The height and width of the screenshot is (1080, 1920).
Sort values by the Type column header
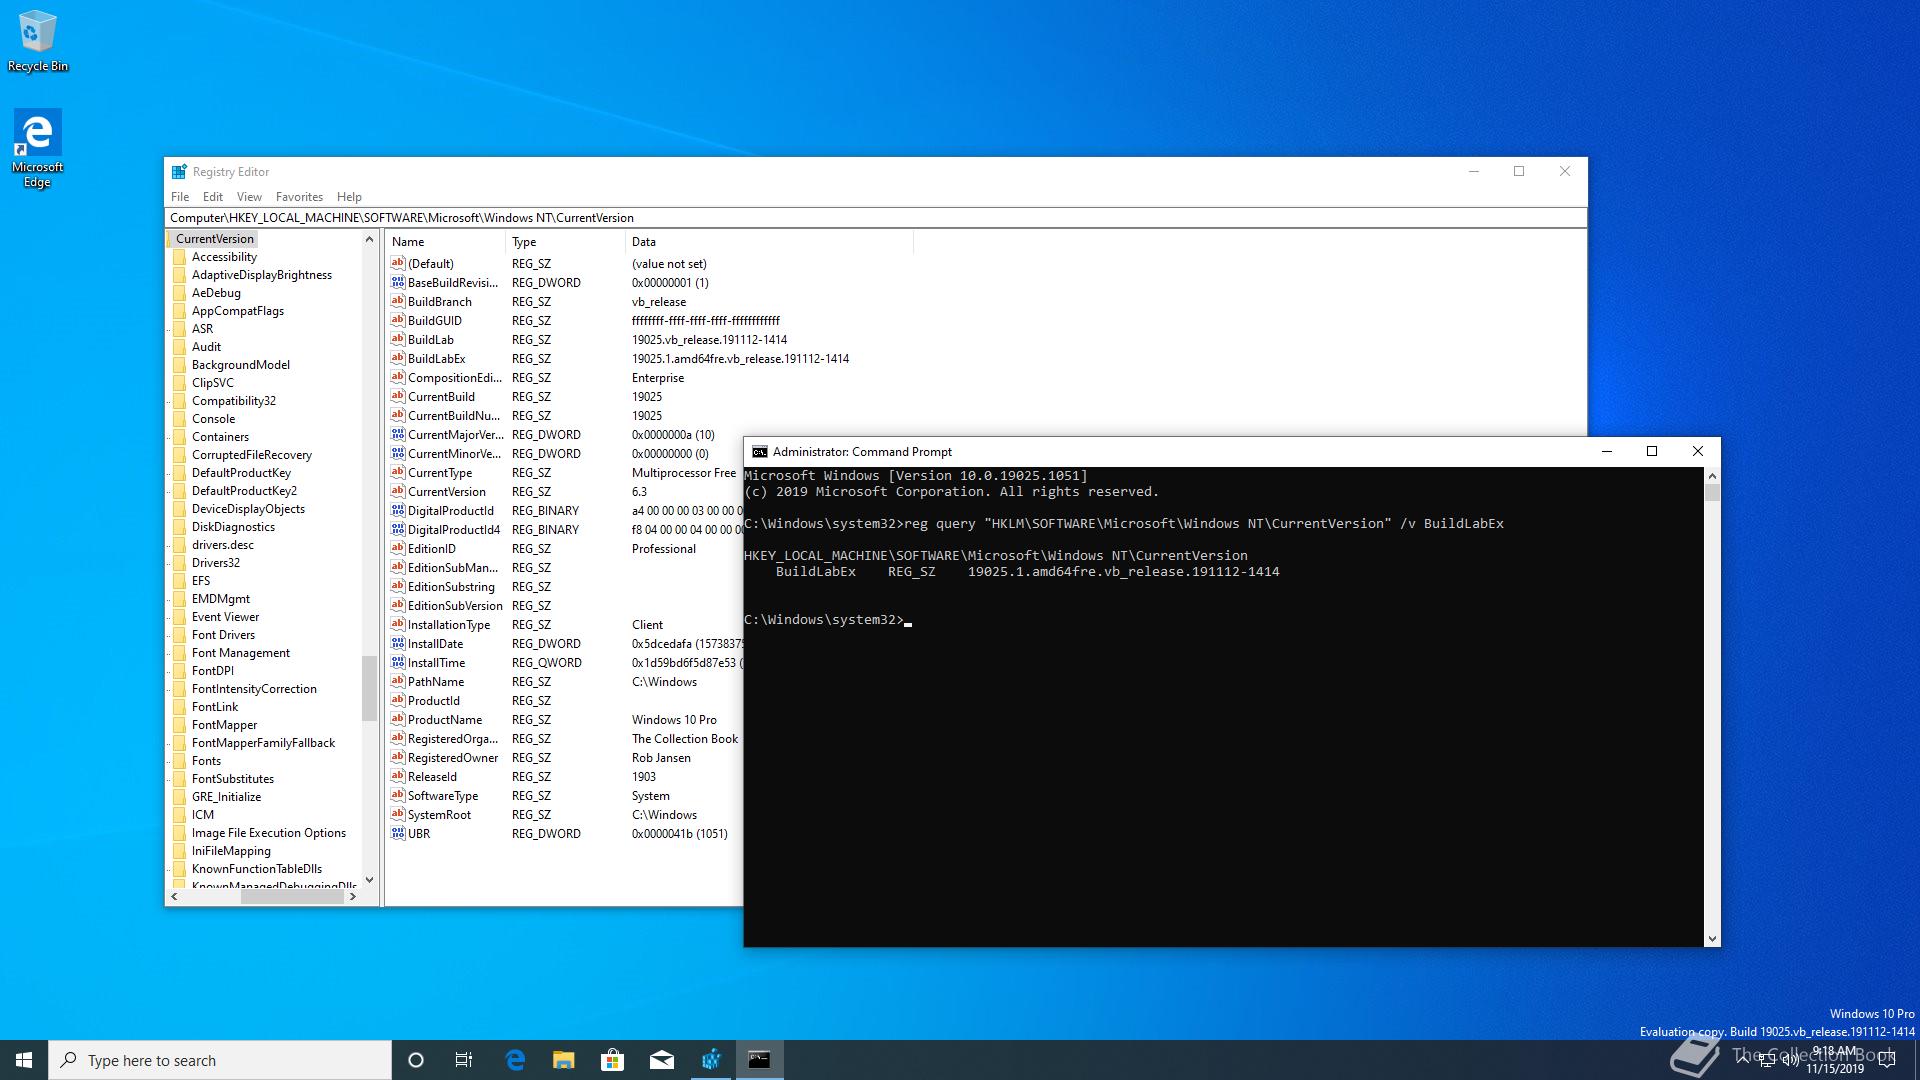[565, 242]
